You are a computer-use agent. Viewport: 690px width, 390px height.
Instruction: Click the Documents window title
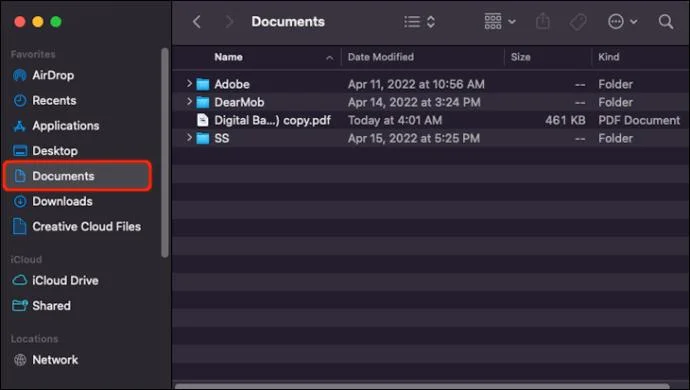click(x=288, y=22)
